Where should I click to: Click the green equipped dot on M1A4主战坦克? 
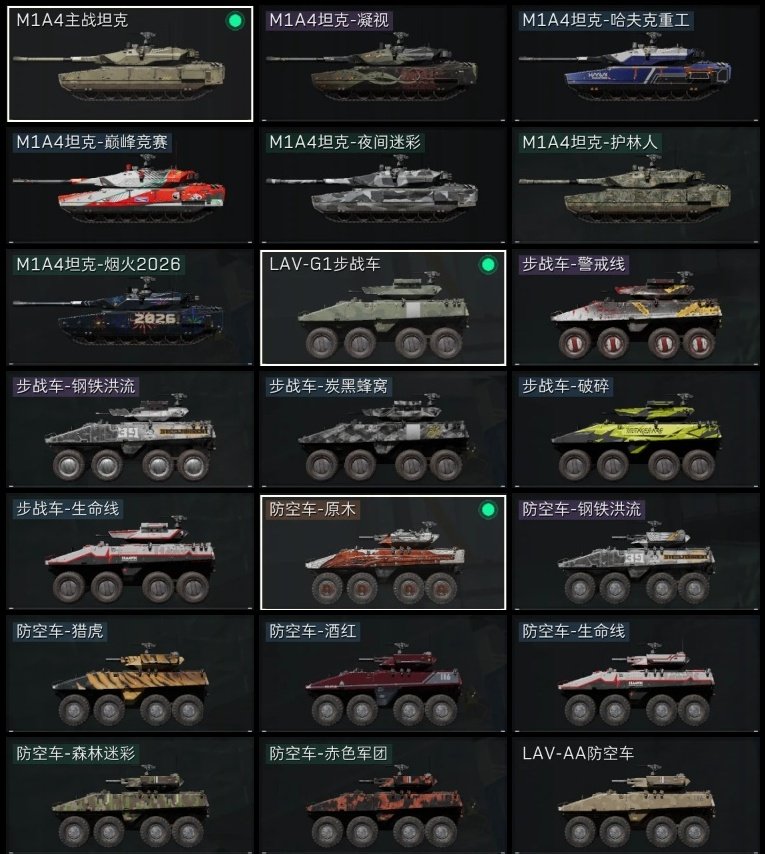coord(235,21)
